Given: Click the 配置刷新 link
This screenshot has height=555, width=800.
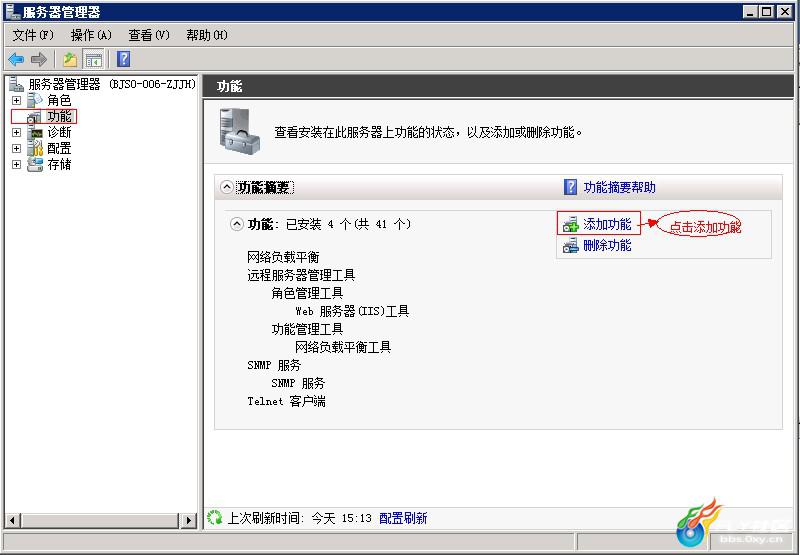Looking at the screenshot, I should (x=403, y=518).
